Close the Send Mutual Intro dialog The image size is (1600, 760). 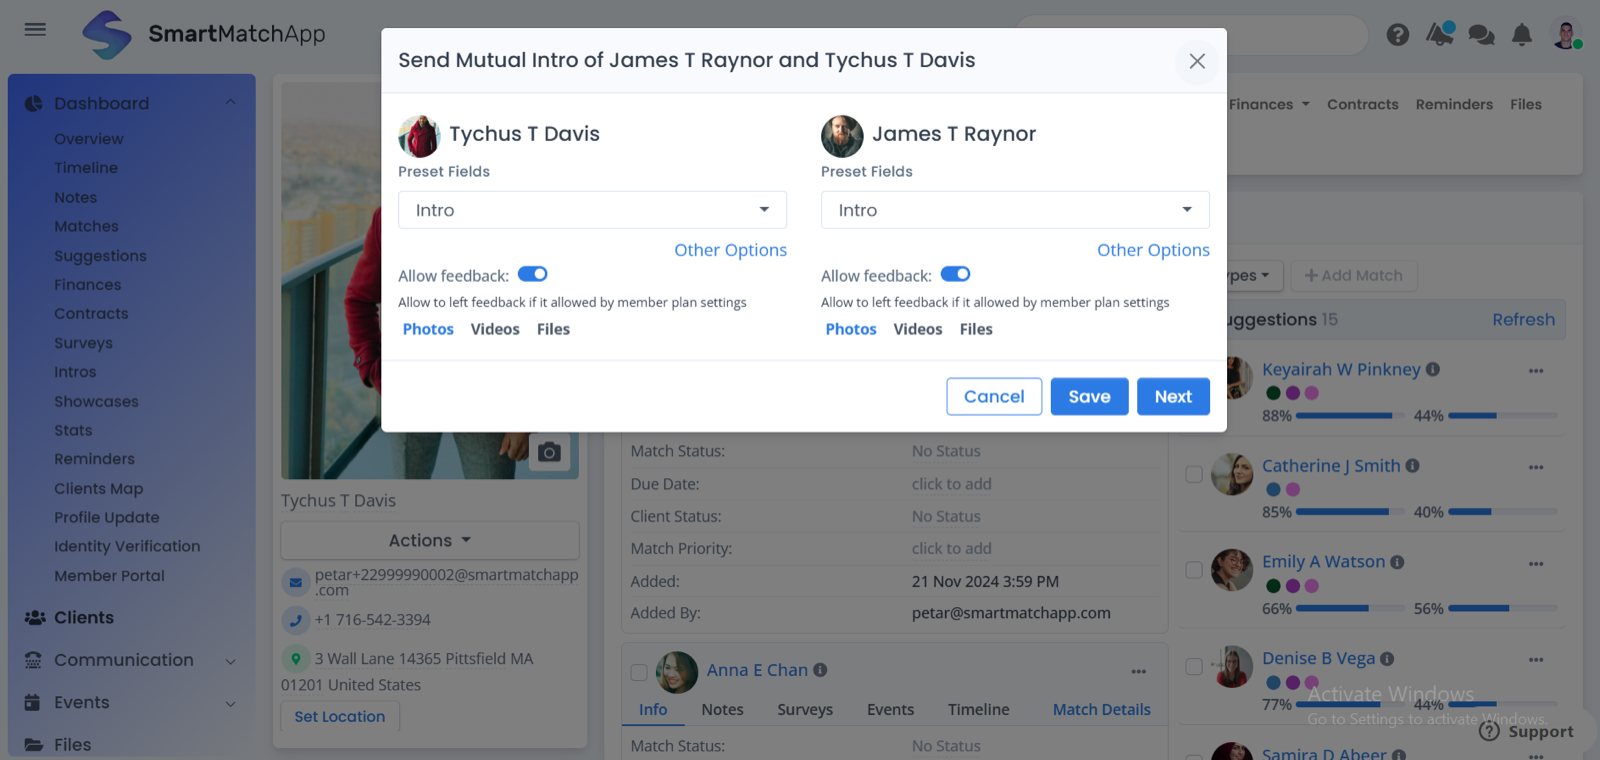pyautogui.click(x=1197, y=61)
